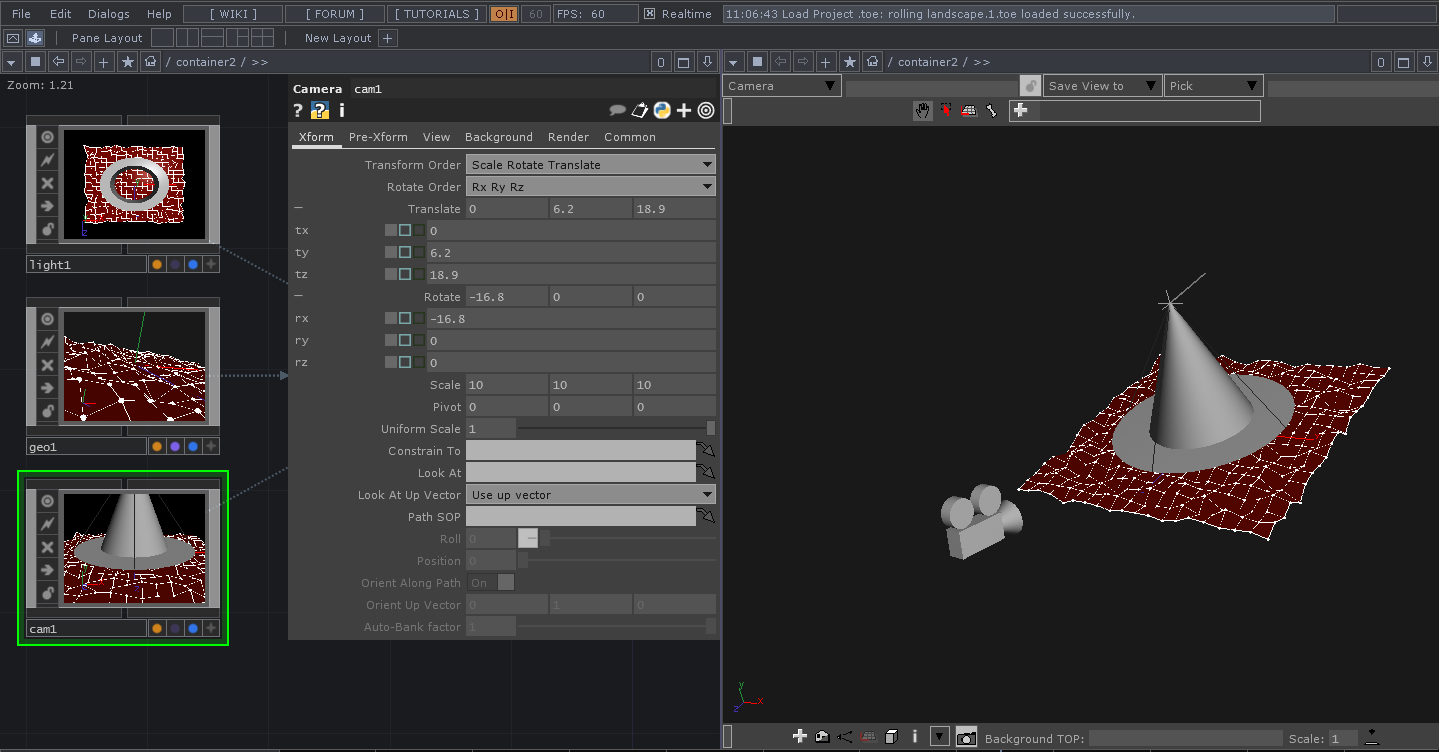
Task: Select the hand navigation tool in viewer
Action: pos(922,110)
